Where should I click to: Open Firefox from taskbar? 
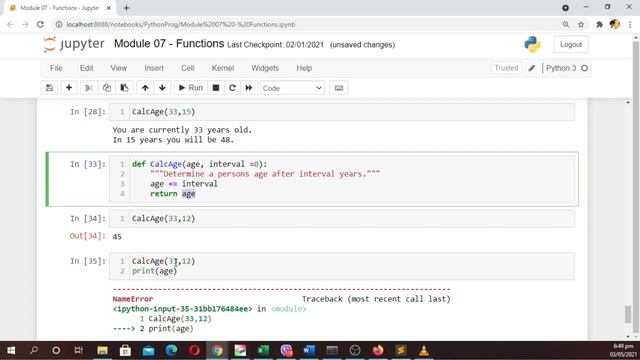pos(378,350)
